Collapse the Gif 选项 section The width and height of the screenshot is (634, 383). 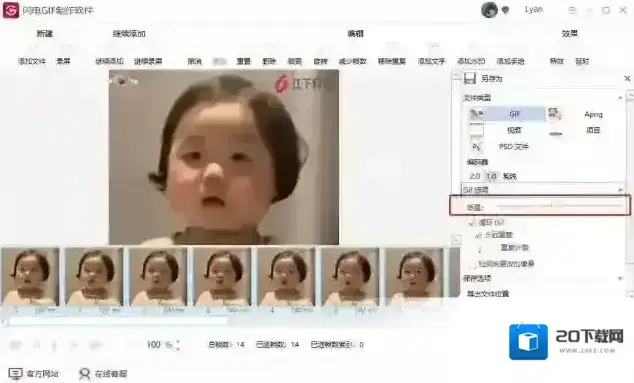(x=620, y=190)
